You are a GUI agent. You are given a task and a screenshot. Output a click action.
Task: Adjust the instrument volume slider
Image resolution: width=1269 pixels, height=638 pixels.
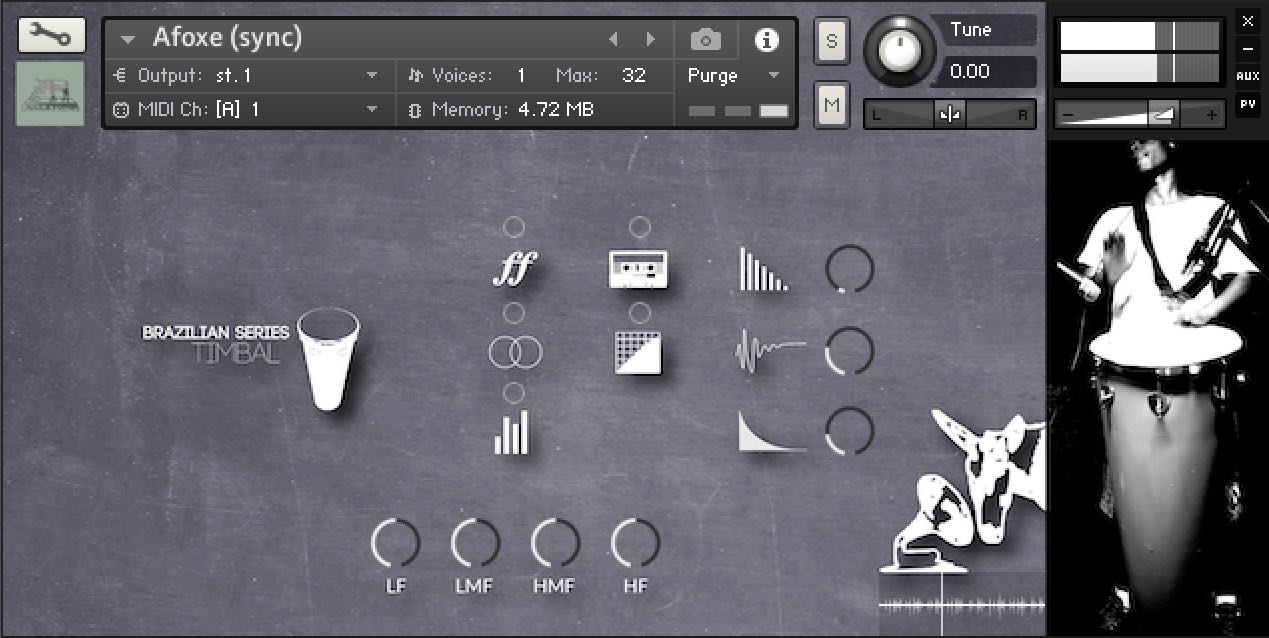(x=1140, y=115)
